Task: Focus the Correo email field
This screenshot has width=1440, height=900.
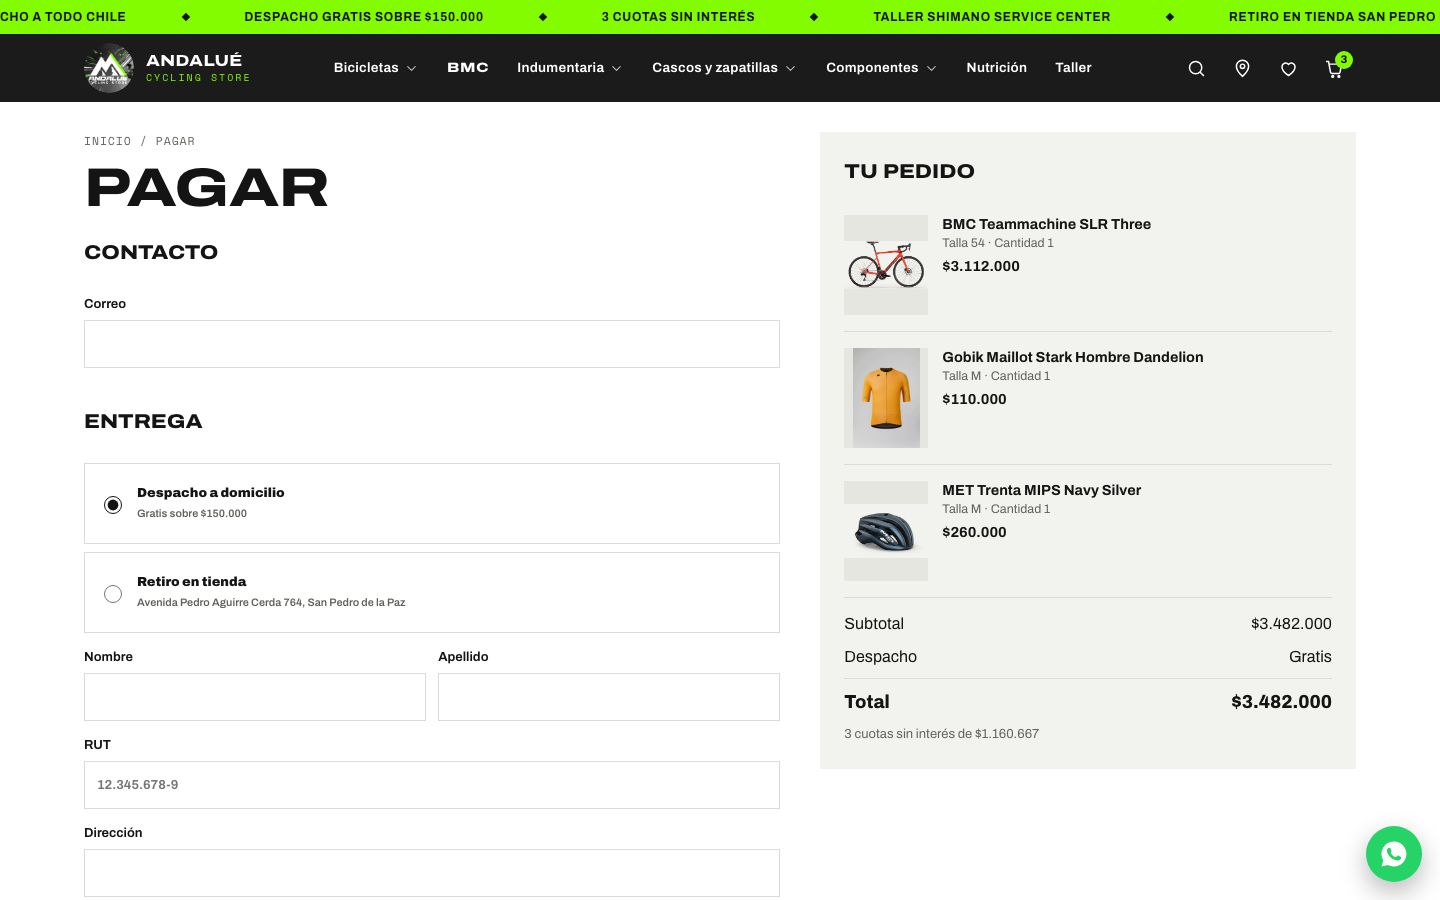Action: pos(432,344)
